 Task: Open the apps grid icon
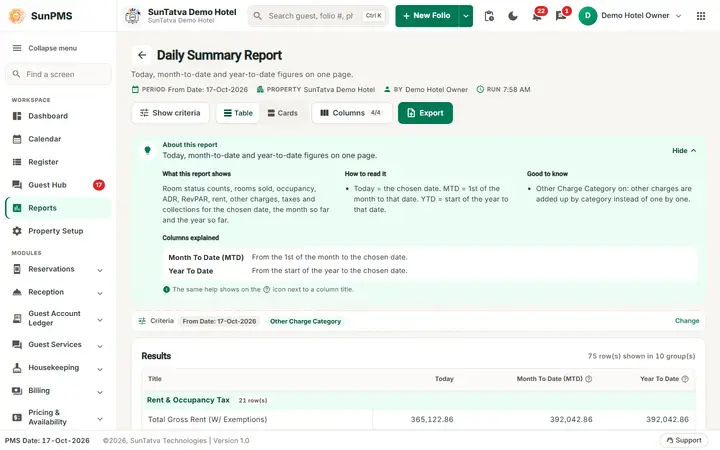tap(701, 16)
